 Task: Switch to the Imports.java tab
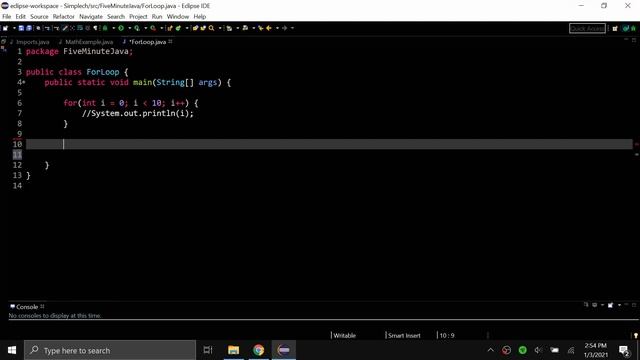tap(29, 42)
